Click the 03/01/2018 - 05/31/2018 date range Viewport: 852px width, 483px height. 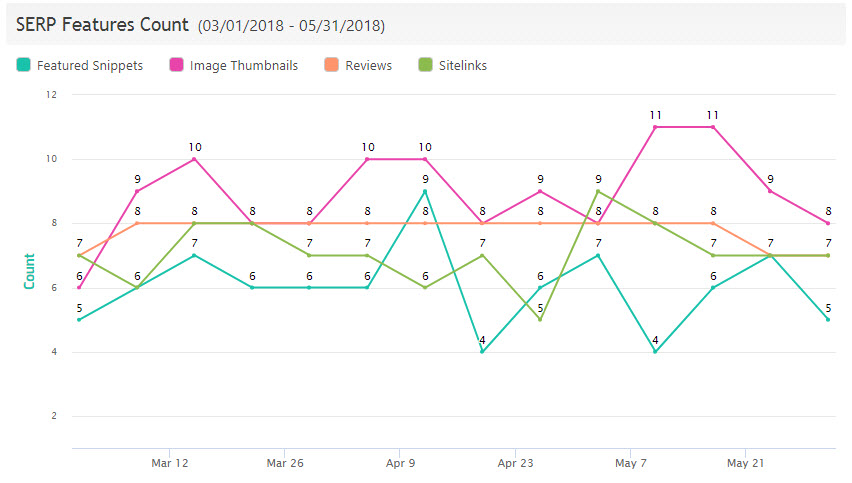(x=291, y=23)
